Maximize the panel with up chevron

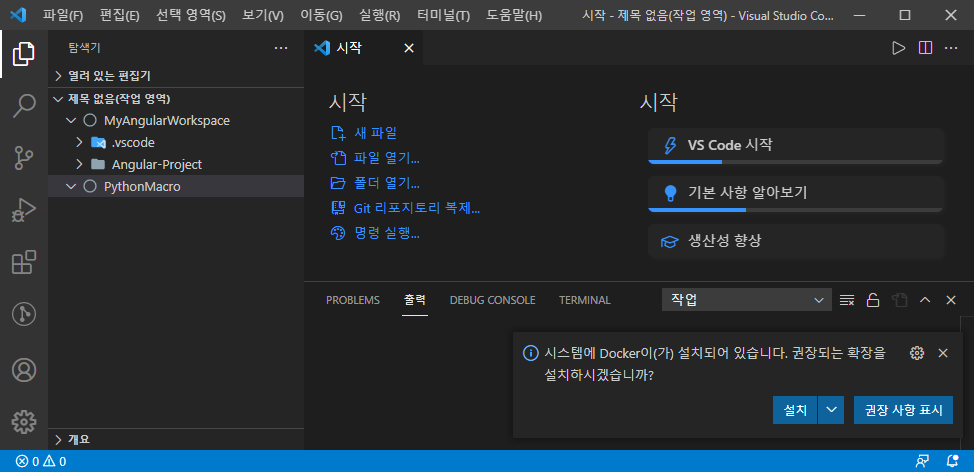pyautogui.click(x=925, y=300)
